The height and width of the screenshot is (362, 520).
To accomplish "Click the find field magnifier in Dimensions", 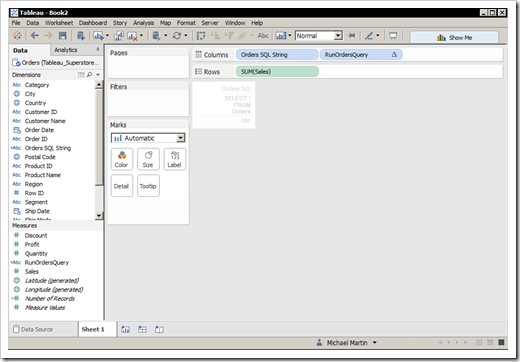I will point(89,75).
